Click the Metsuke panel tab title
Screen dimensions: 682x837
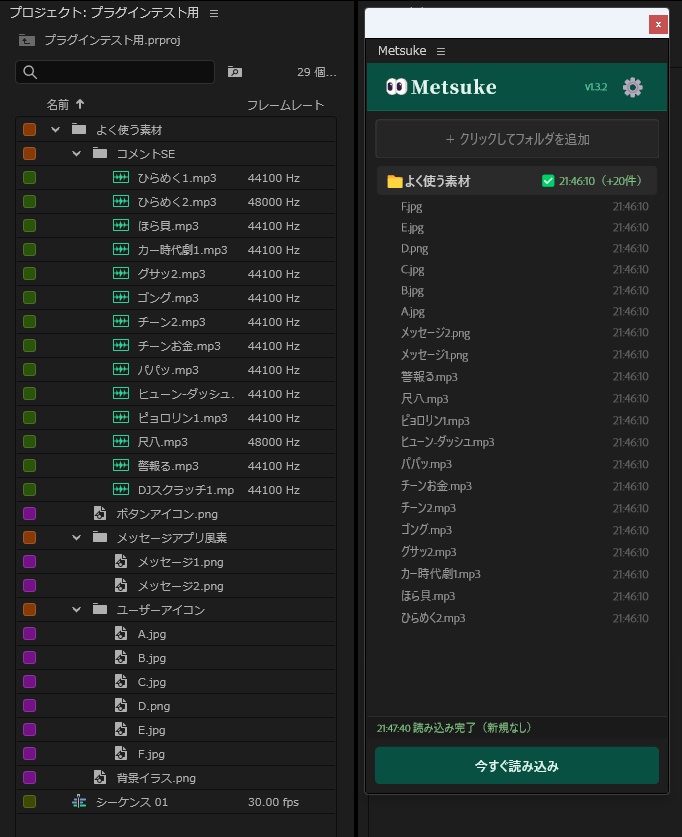click(x=402, y=51)
